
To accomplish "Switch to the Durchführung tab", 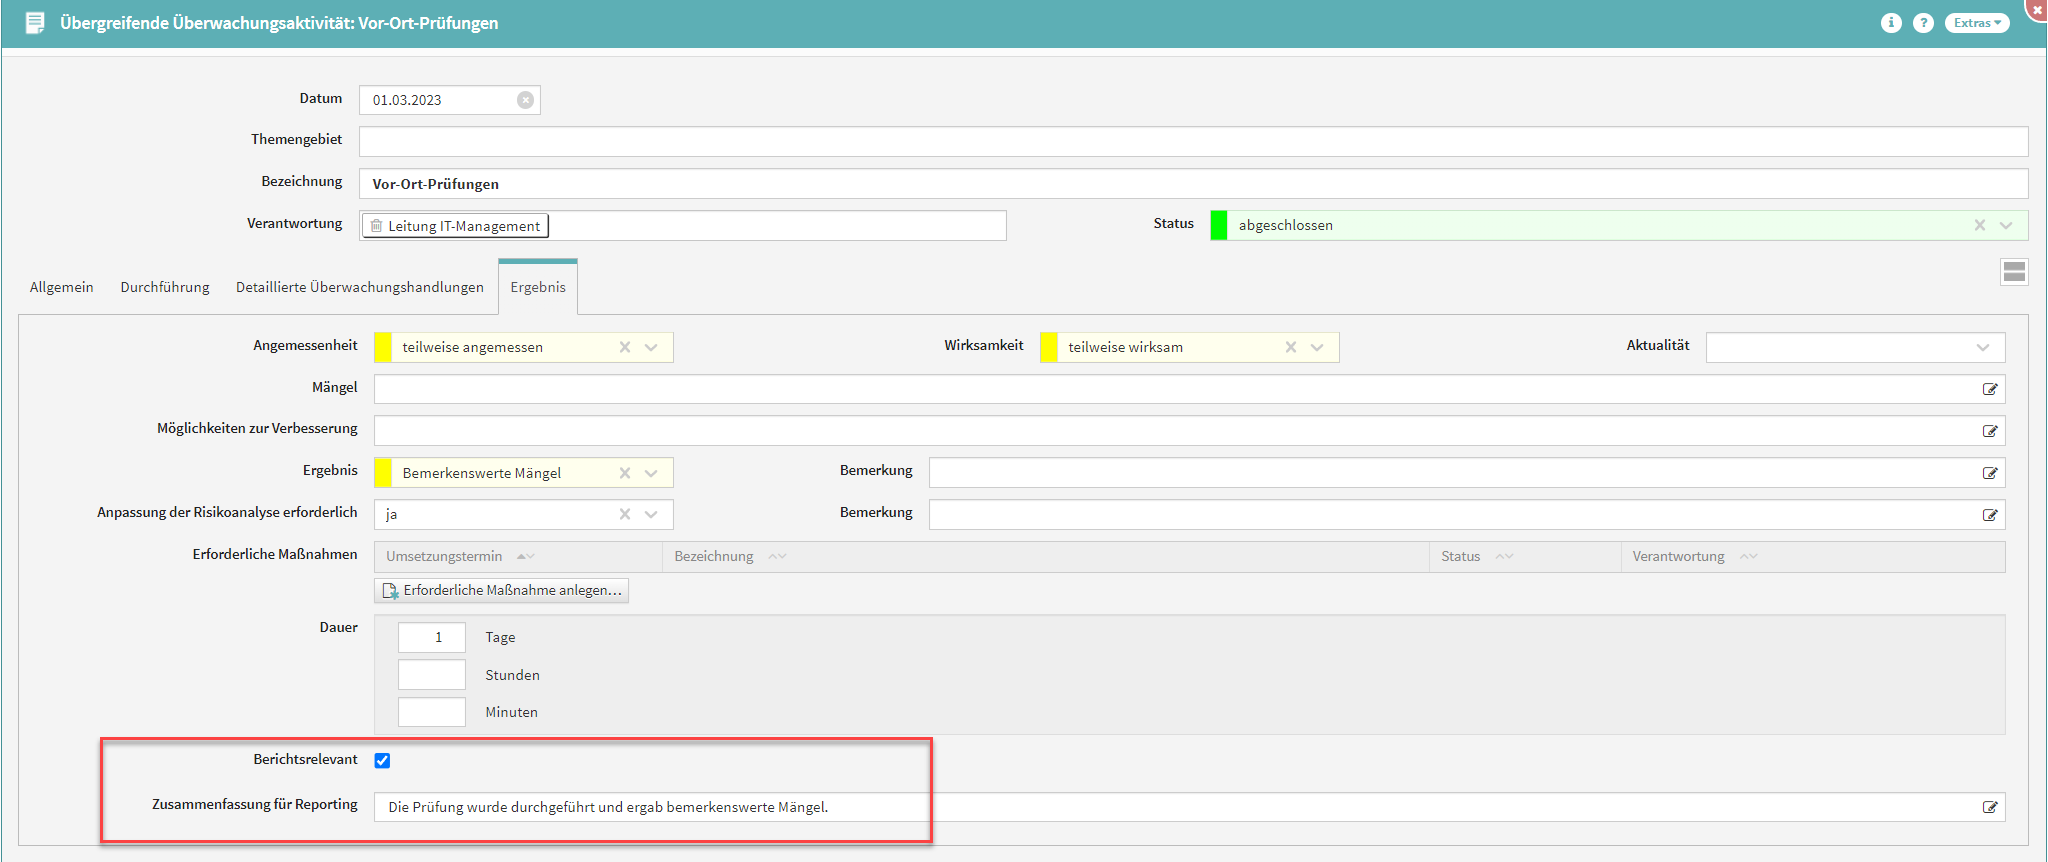I will click(x=165, y=287).
